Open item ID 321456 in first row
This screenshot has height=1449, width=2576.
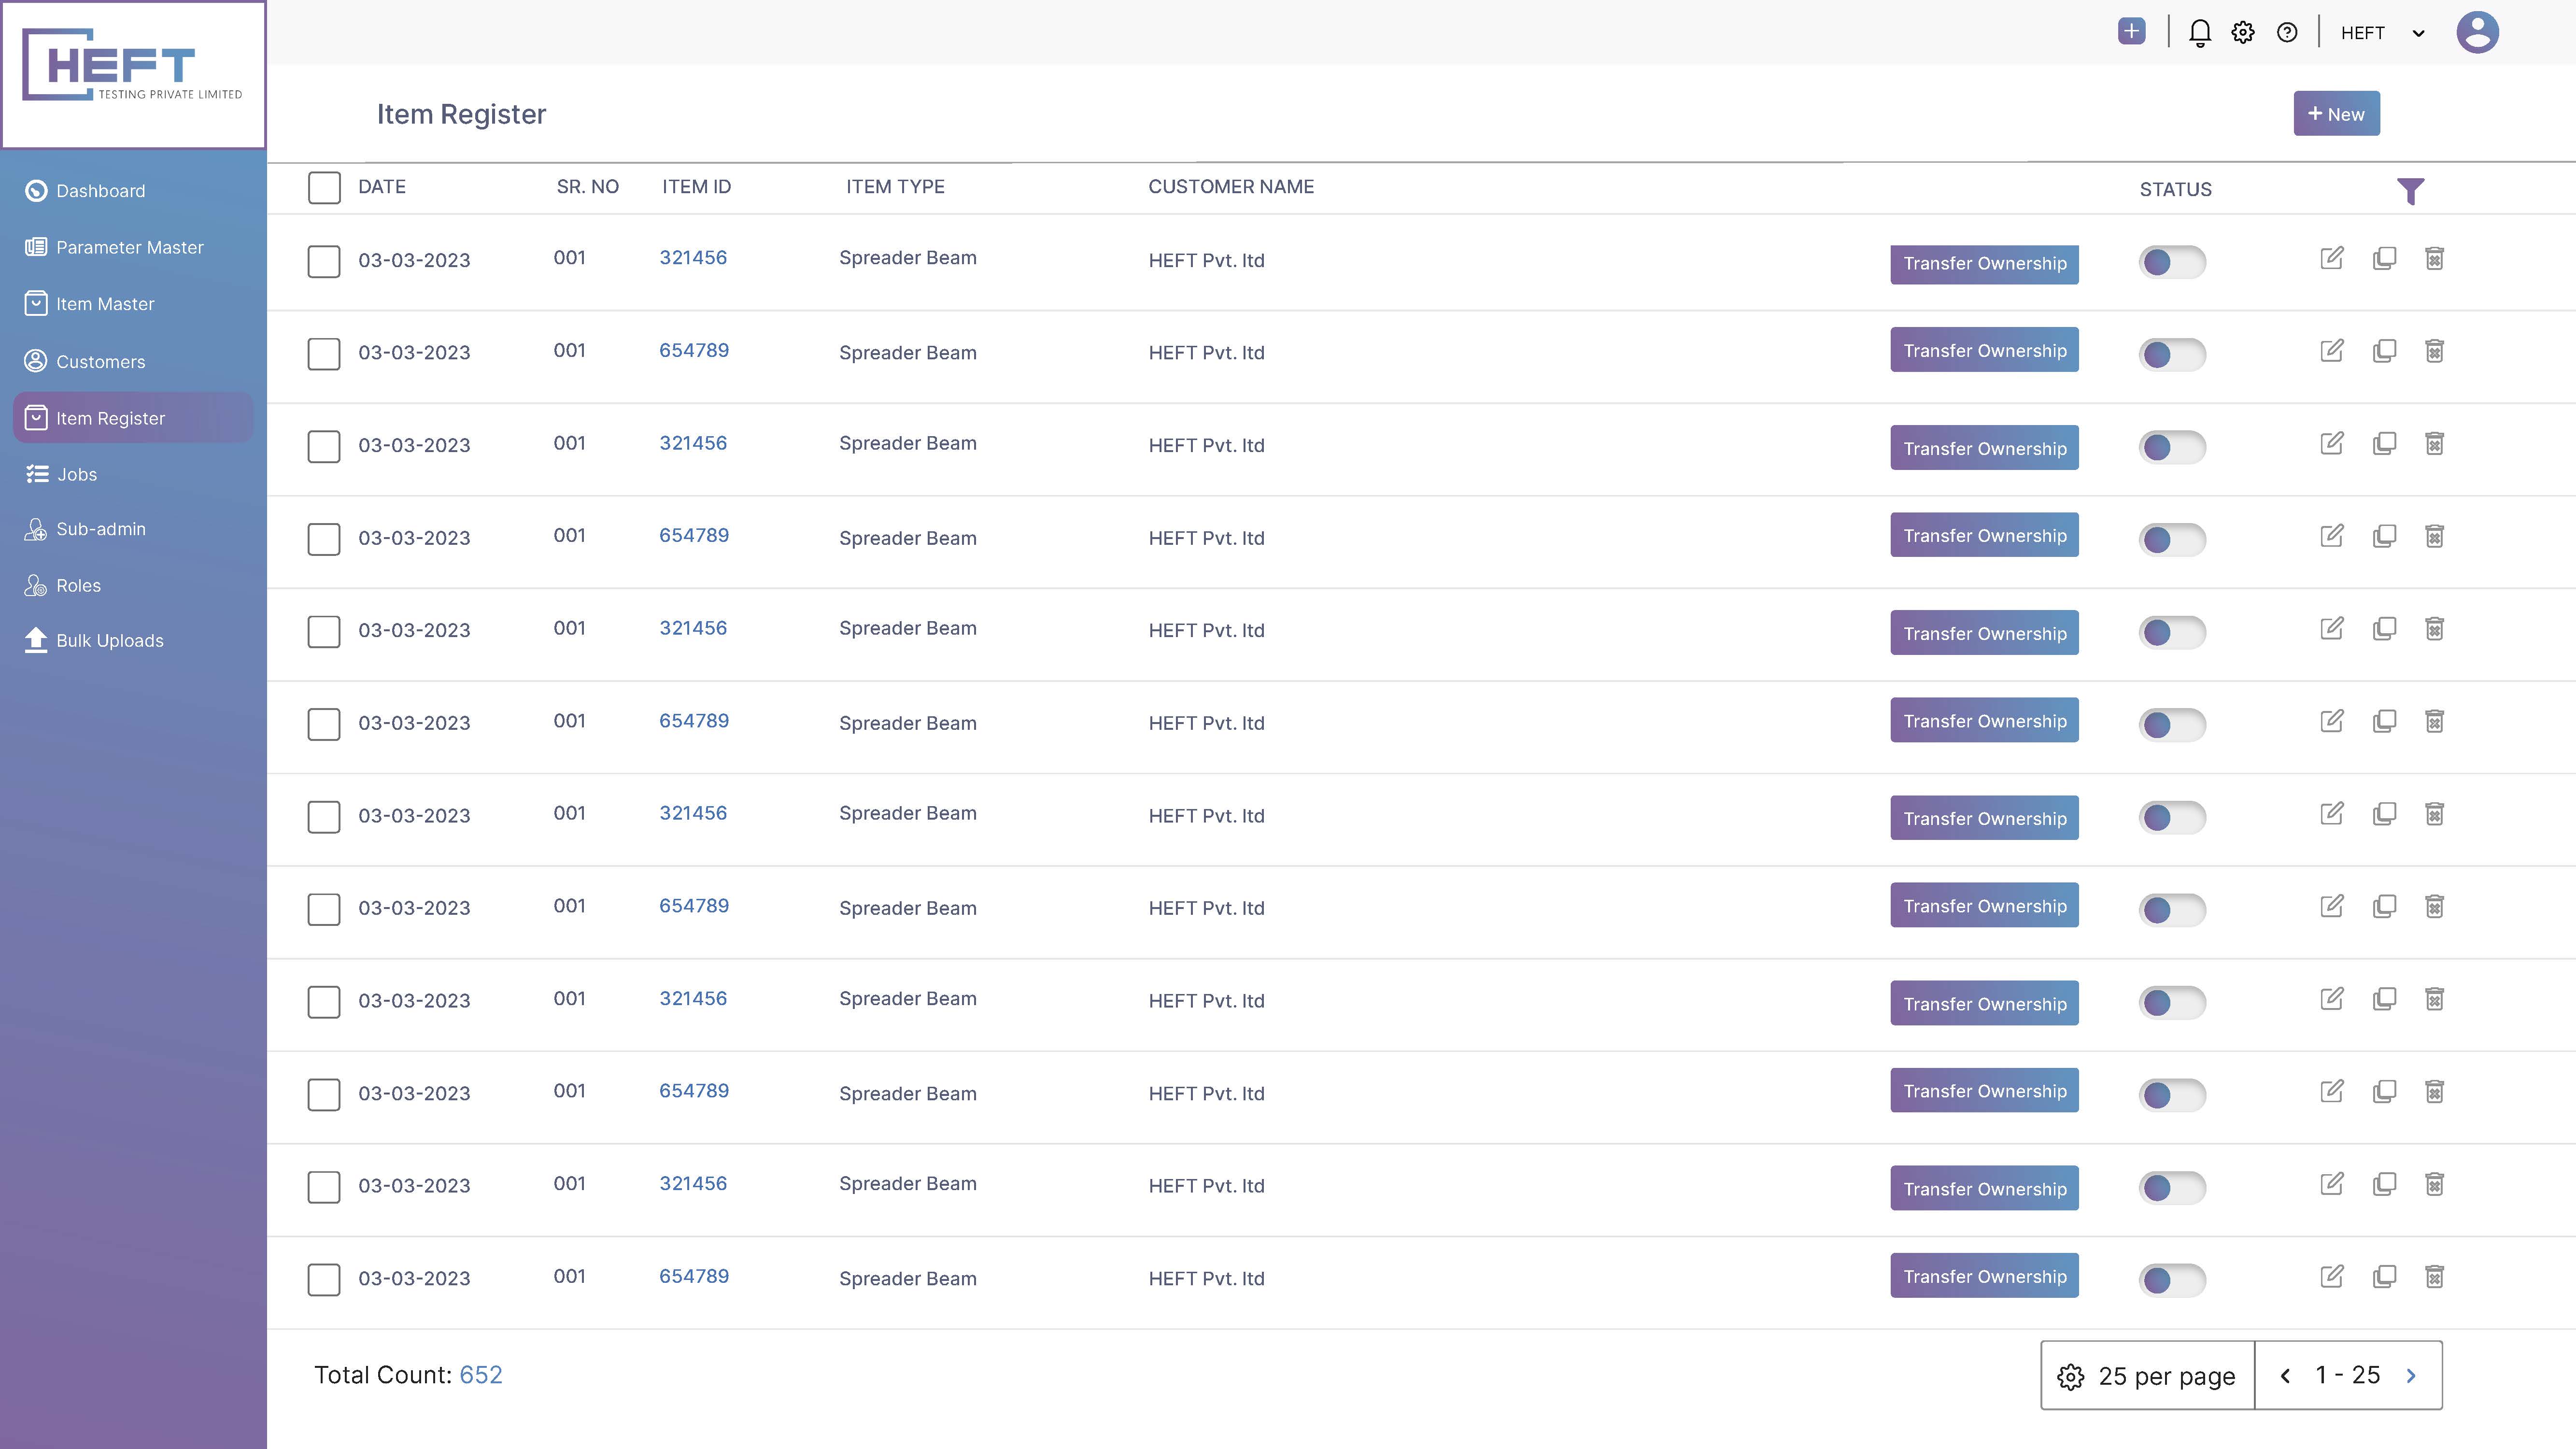(x=693, y=257)
